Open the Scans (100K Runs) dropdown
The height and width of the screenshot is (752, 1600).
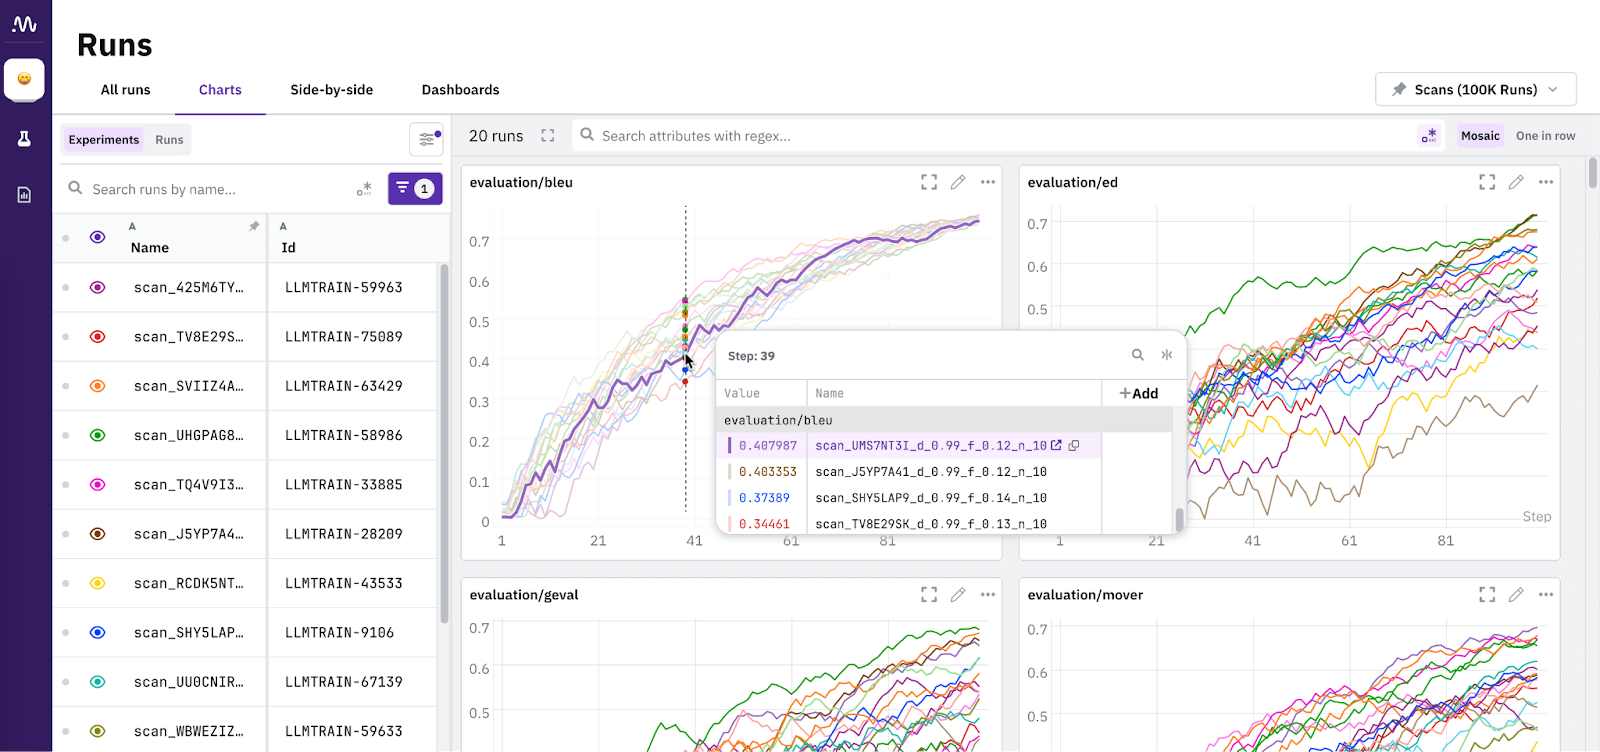pyautogui.click(x=1475, y=89)
